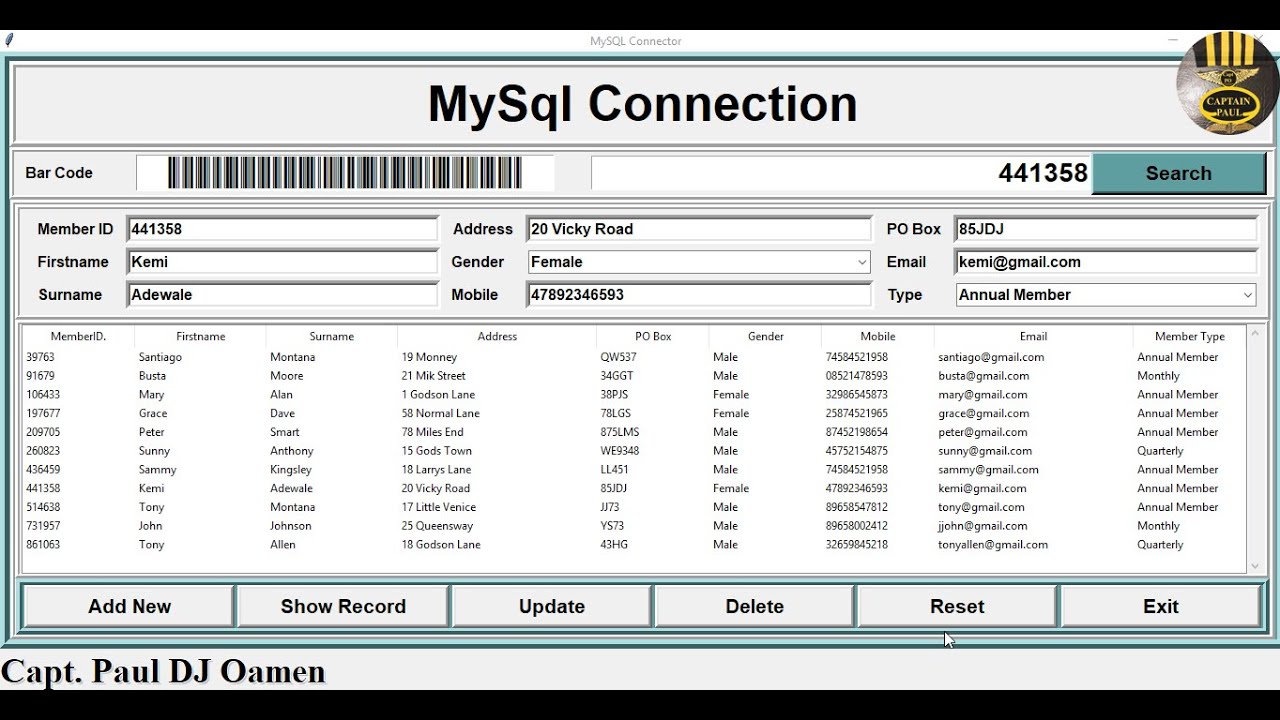Click the Add New button
The image size is (1280, 720).
click(129, 606)
